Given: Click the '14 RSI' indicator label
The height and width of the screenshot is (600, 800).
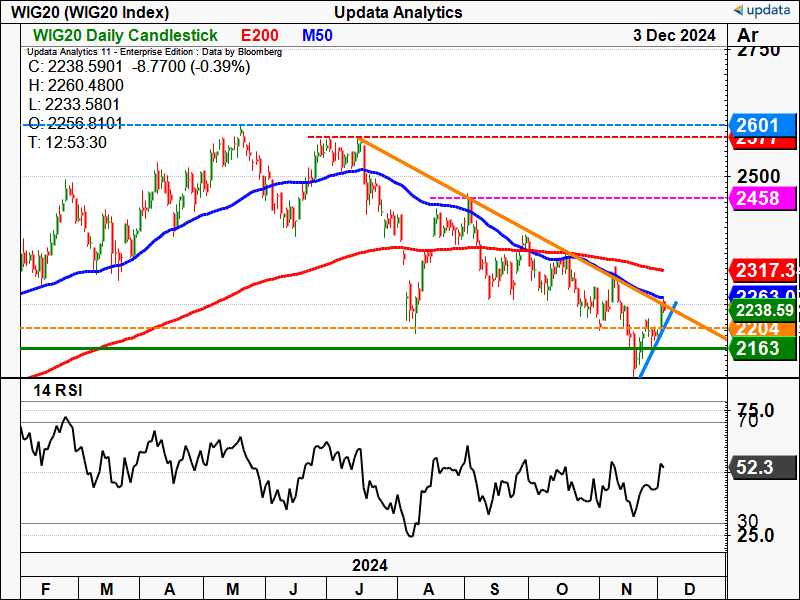Looking at the screenshot, I should pos(58,391).
